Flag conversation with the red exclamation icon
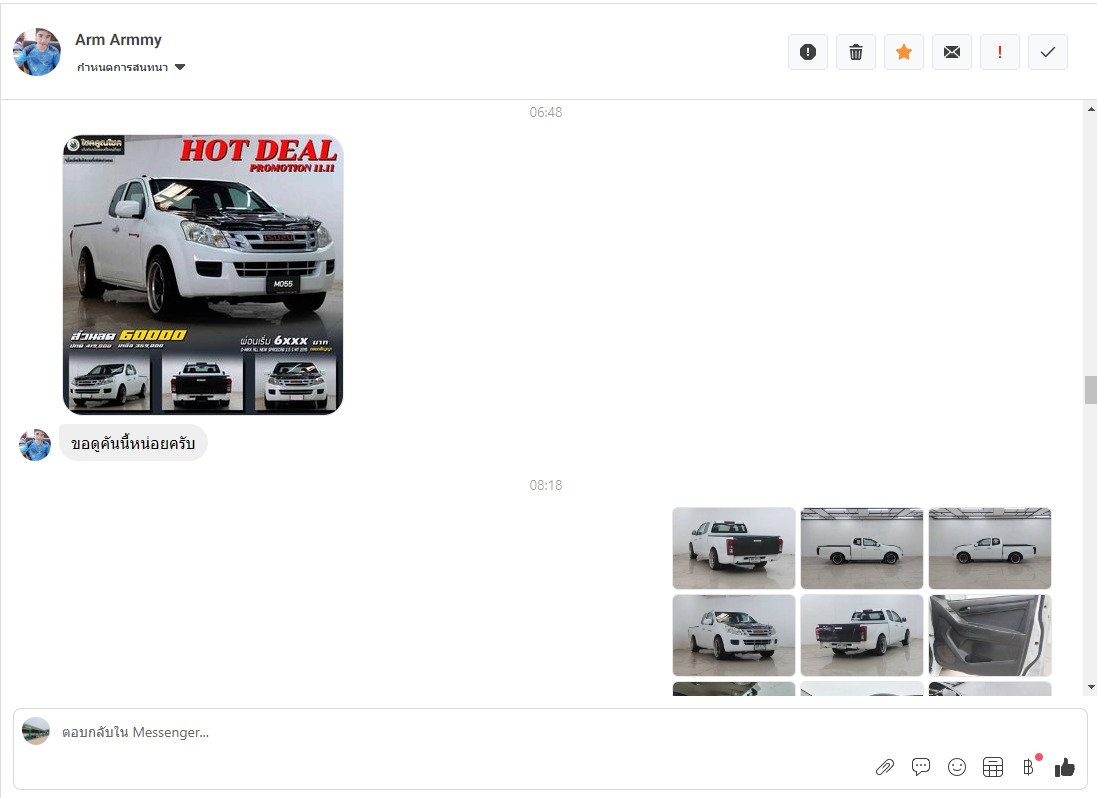This screenshot has width=1097, height=798. click(1000, 52)
